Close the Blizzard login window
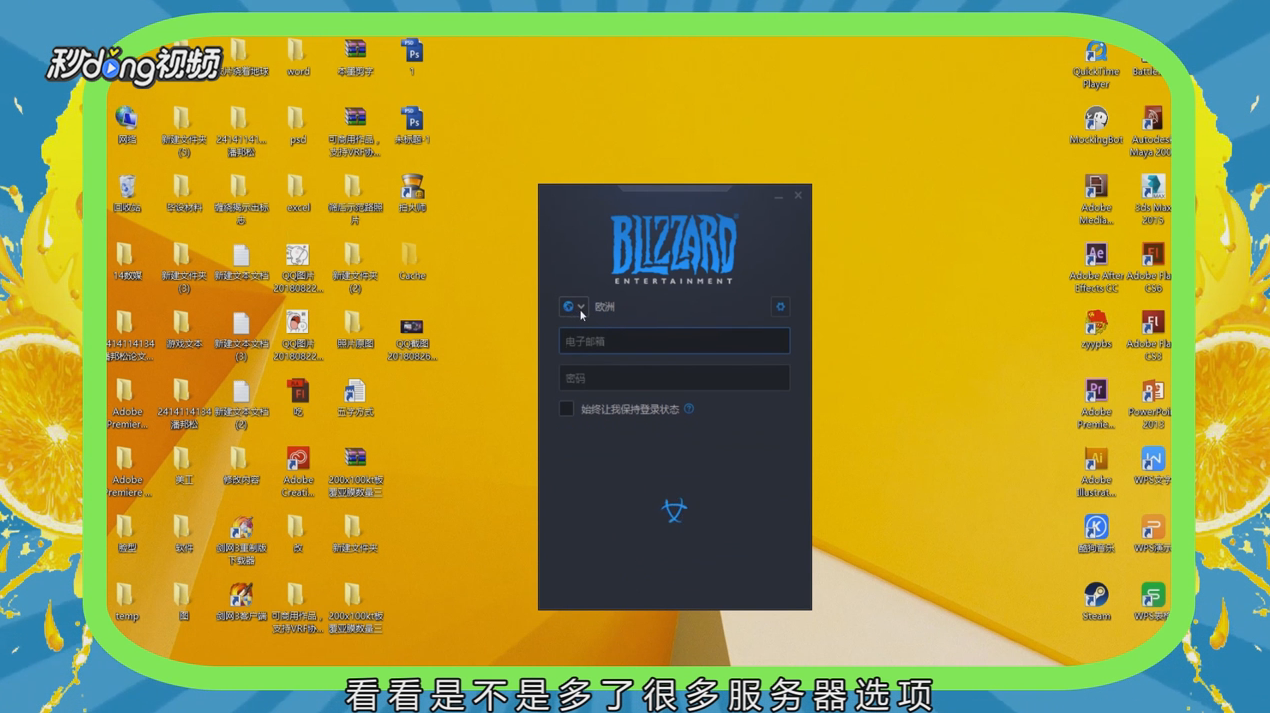 pos(798,196)
